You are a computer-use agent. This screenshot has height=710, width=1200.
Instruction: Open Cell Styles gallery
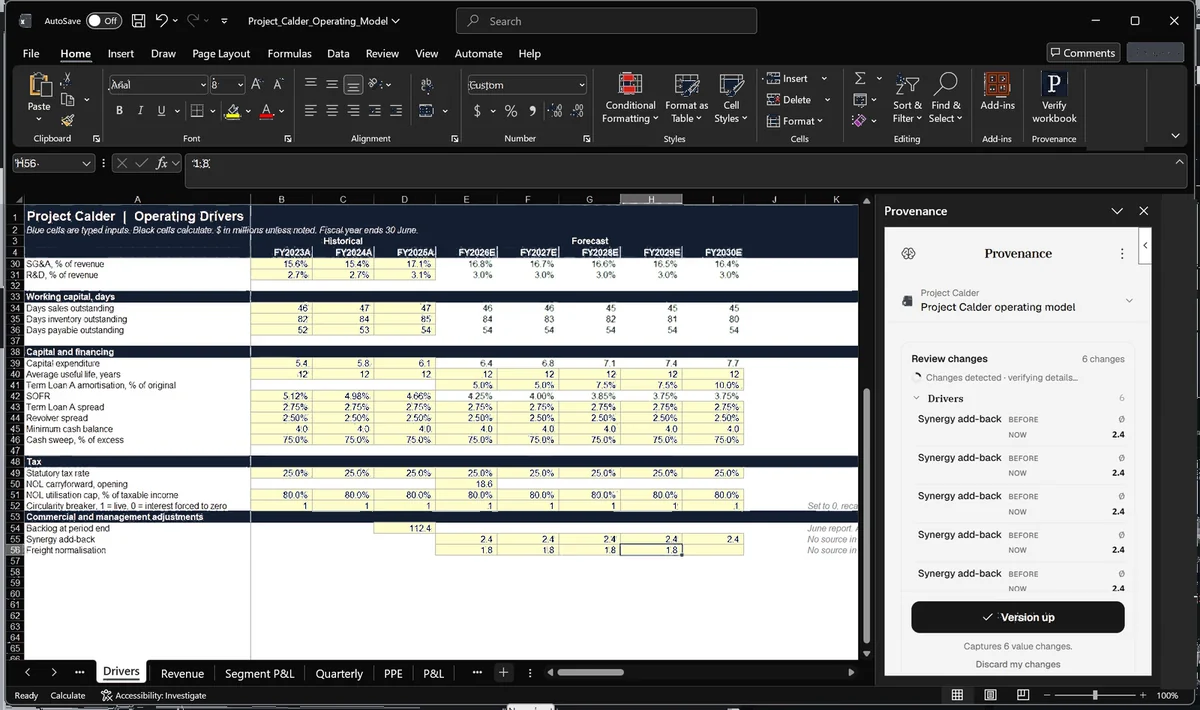(x=731, y=98)
